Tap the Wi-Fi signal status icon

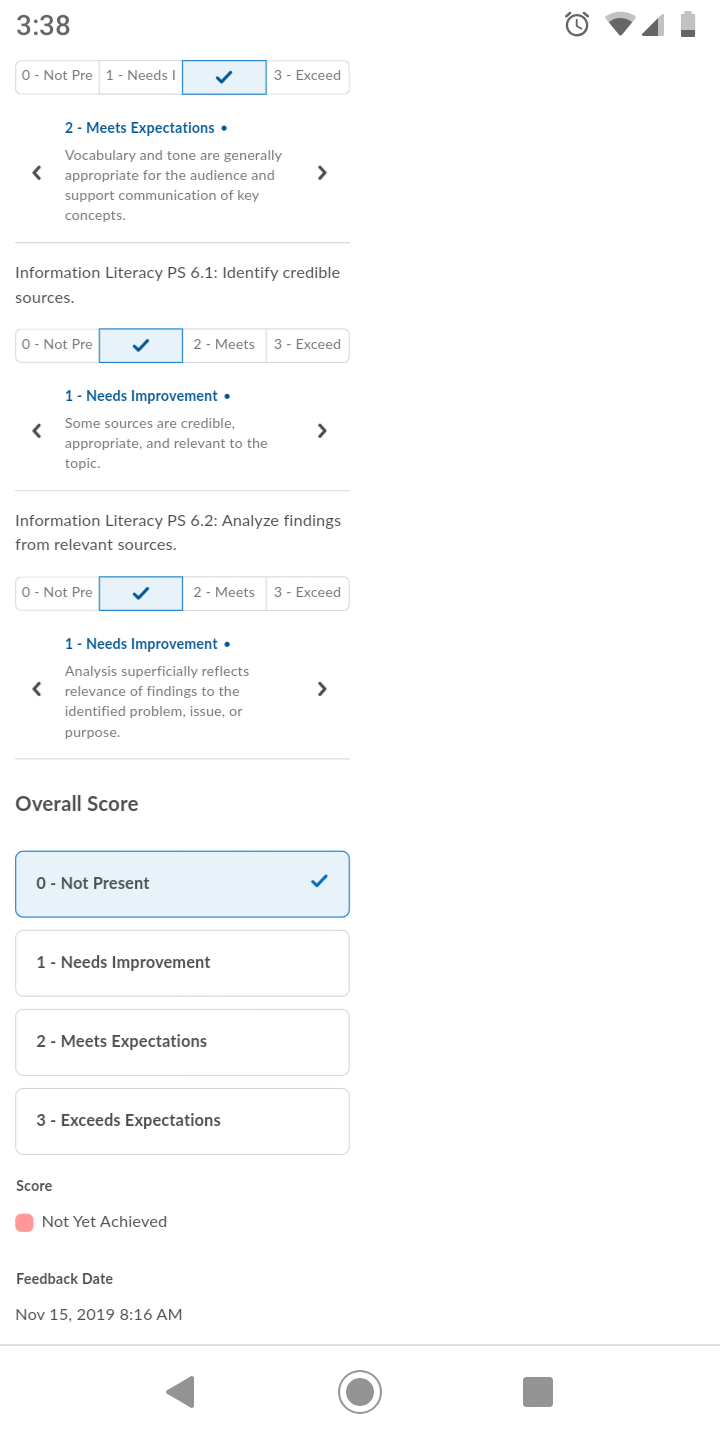(x=621, y=24)
